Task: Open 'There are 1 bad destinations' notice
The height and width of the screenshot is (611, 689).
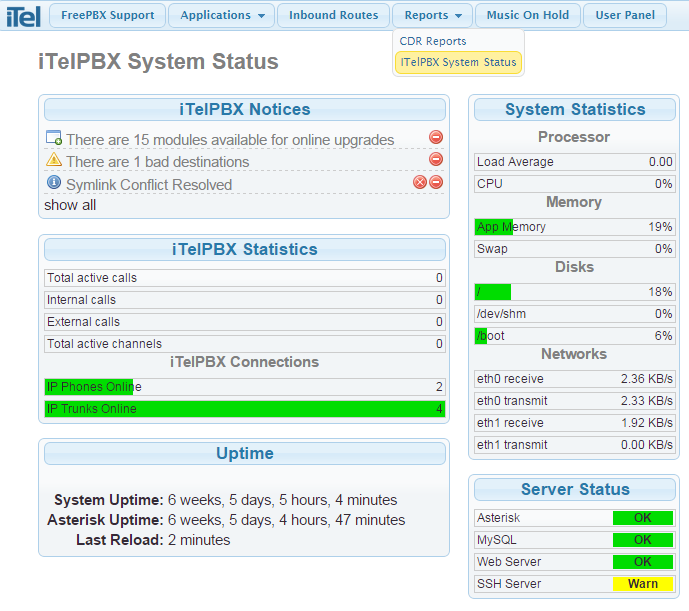Action: [x=158, y=162]
